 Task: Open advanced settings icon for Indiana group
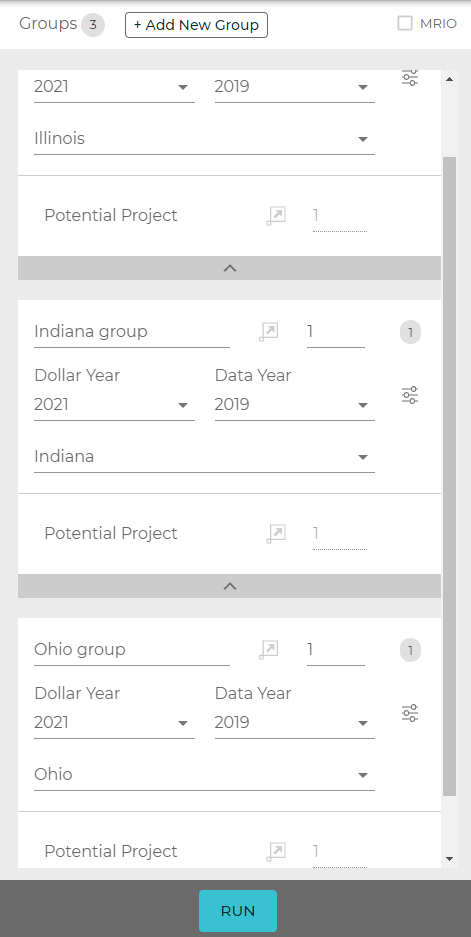[x=409, y=395]
